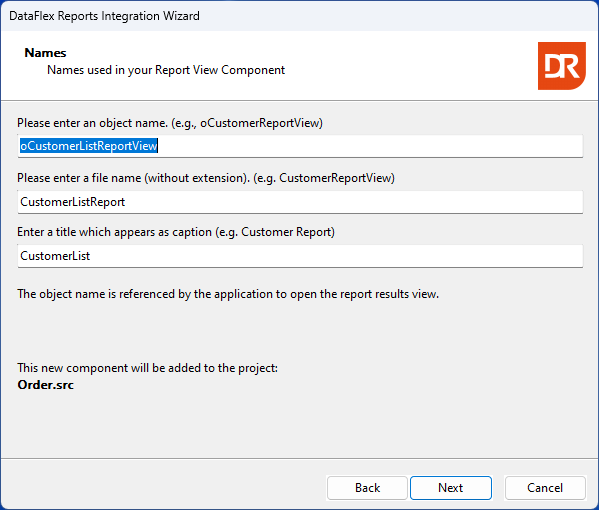Select the CustomerList caption title field

(300, 256)
